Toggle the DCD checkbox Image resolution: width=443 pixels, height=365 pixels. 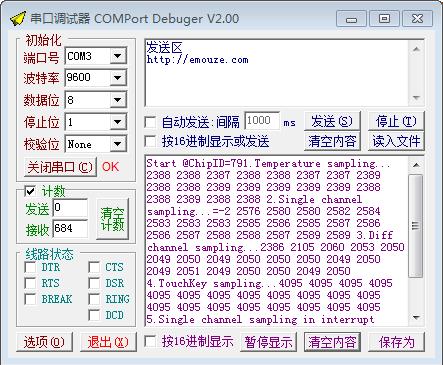(x=94, y=315)
